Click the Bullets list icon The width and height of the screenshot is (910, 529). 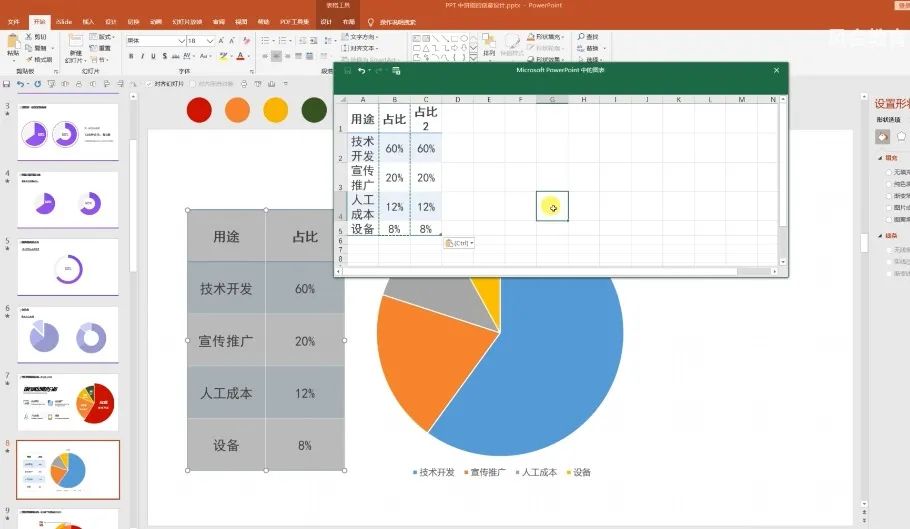coord(265,41)
